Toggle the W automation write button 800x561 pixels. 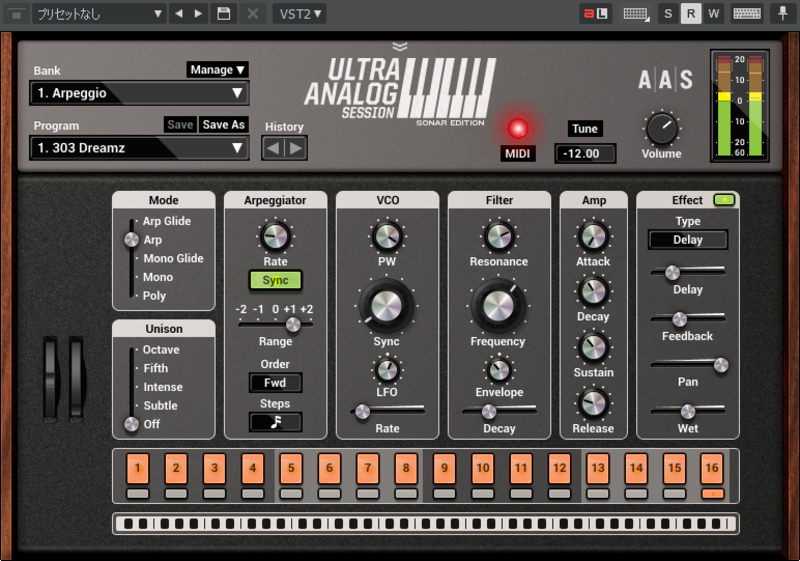tap(714, 14)
